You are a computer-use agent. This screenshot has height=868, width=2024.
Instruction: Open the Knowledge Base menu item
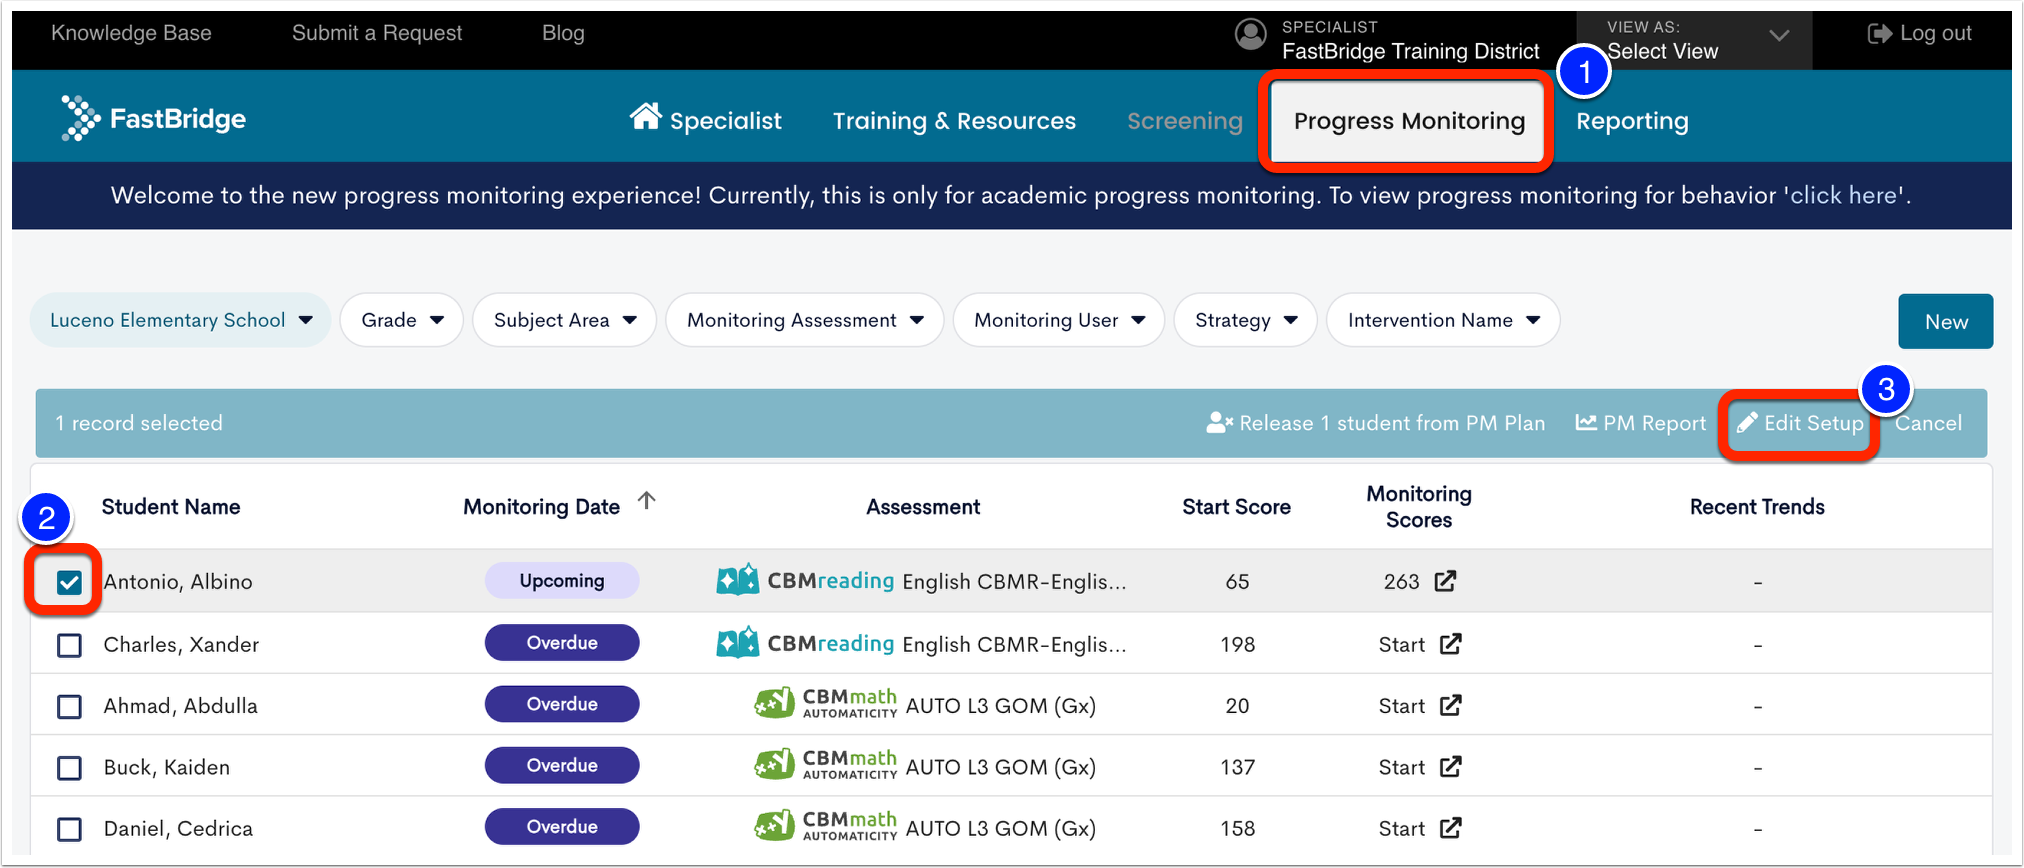click(x=131, y=33)
